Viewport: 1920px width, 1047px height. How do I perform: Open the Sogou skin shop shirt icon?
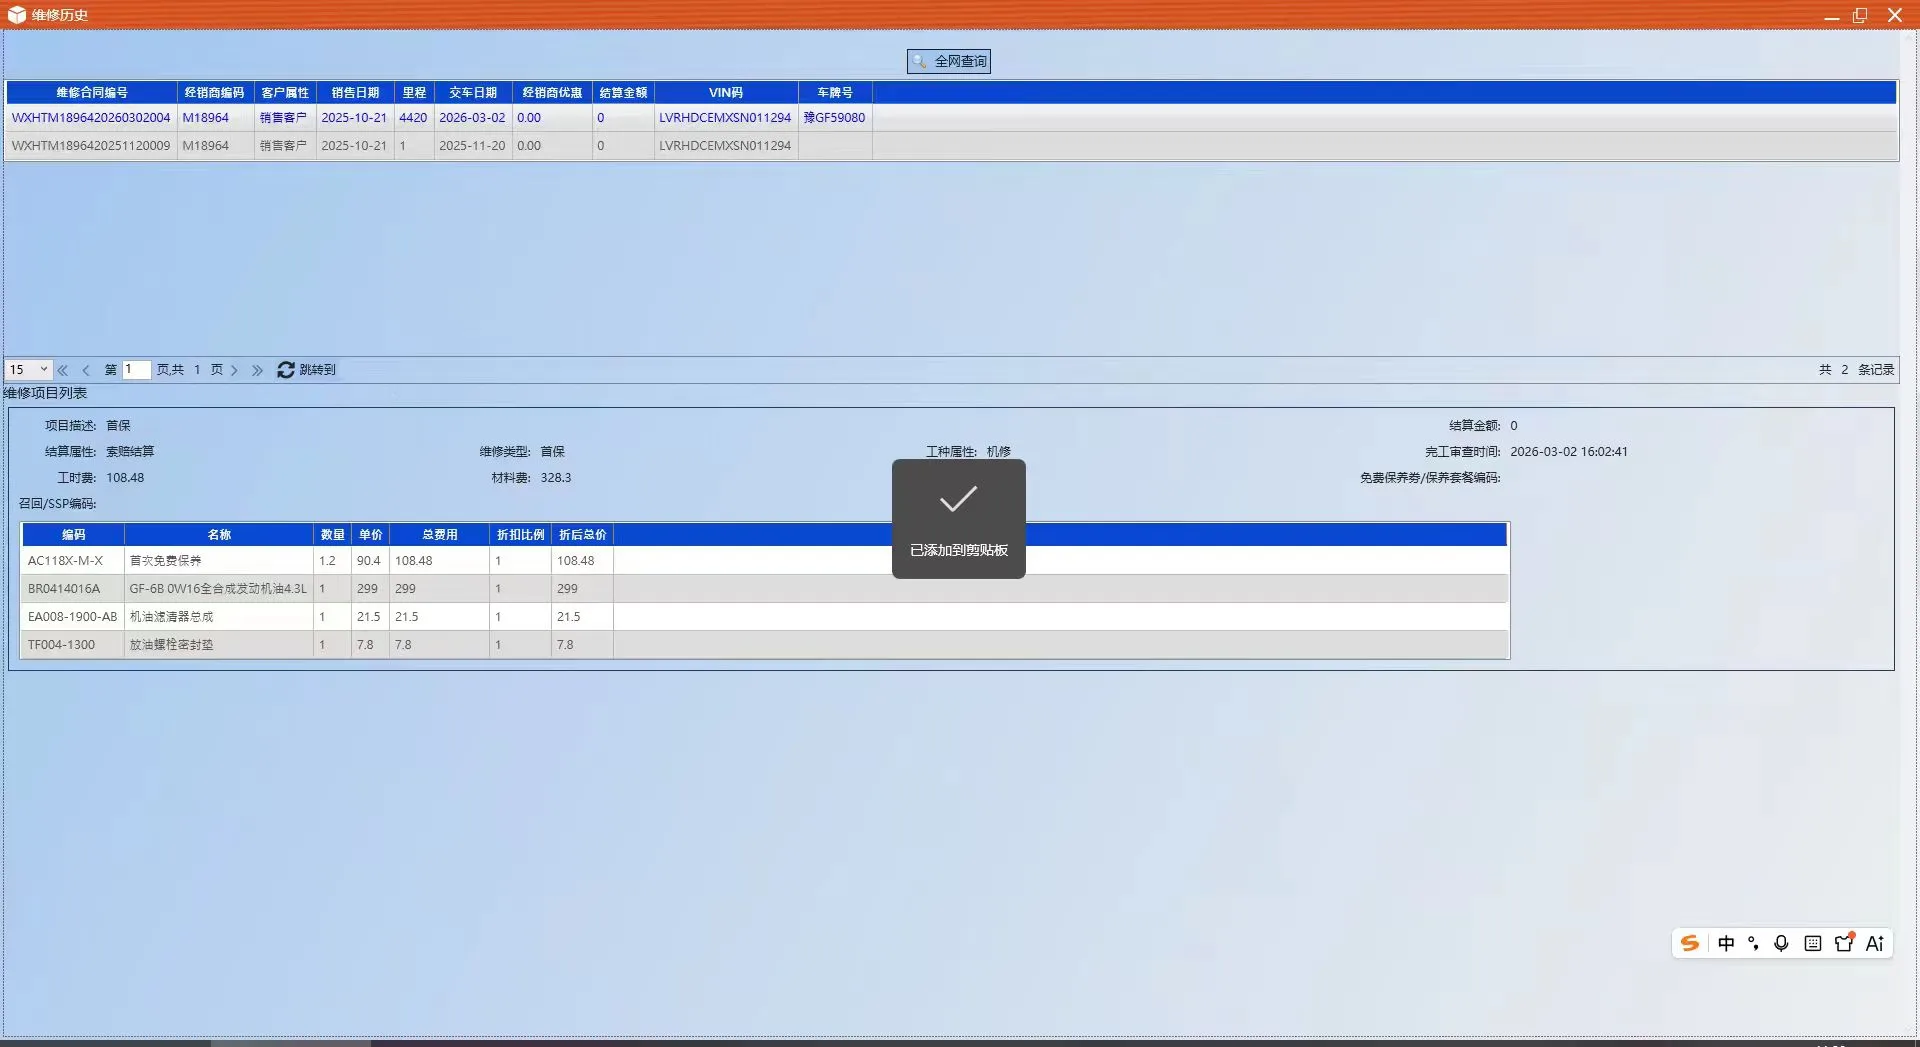[x=1844, y=943]
